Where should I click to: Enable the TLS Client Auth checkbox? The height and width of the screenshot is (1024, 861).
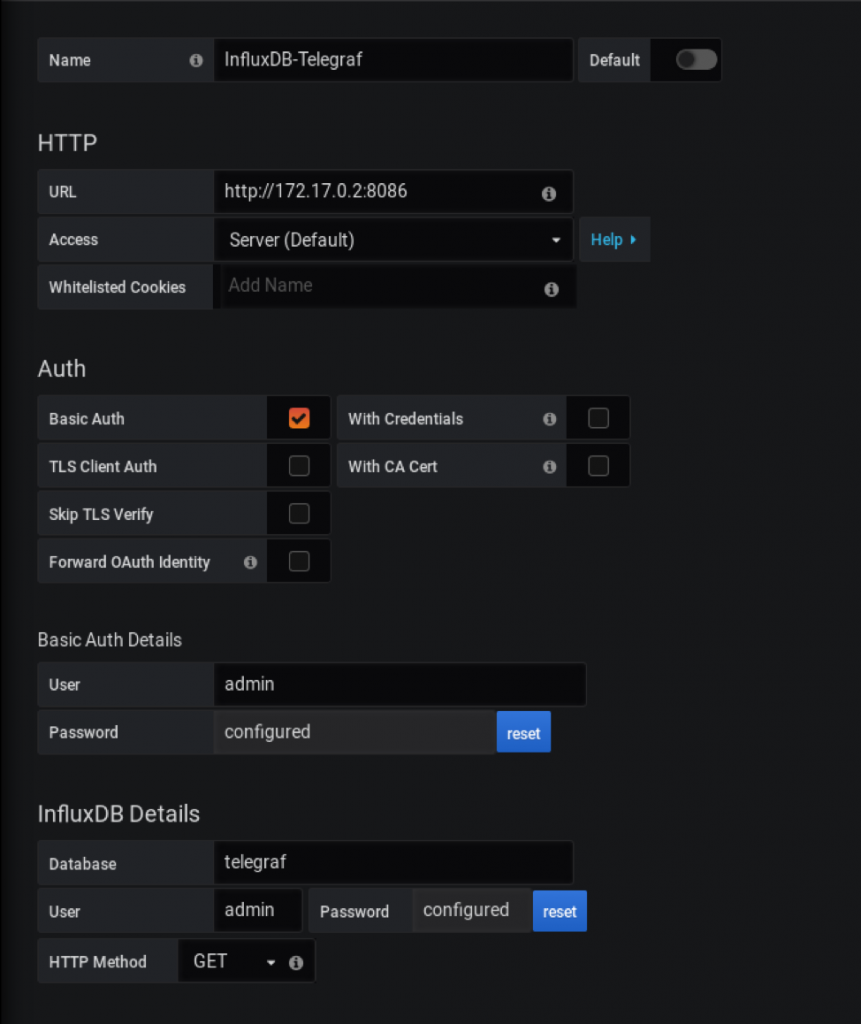pos(299,466)
